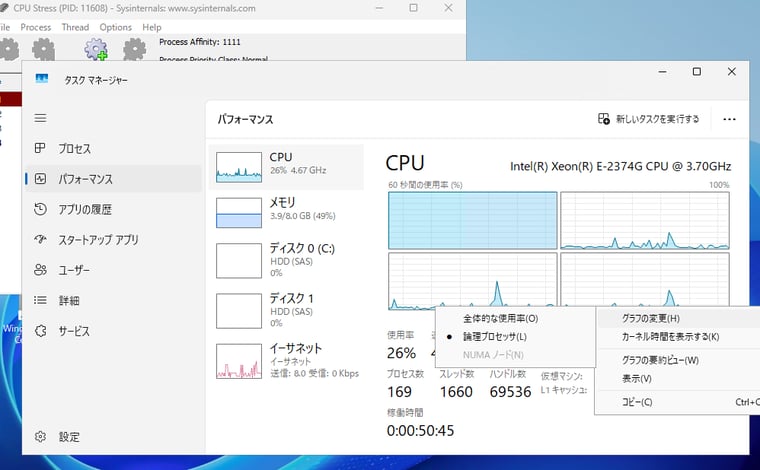
Task: Click the Intel(R) Xeon(R) E-2374G CPU name
Action: click(x=620, y=166)
